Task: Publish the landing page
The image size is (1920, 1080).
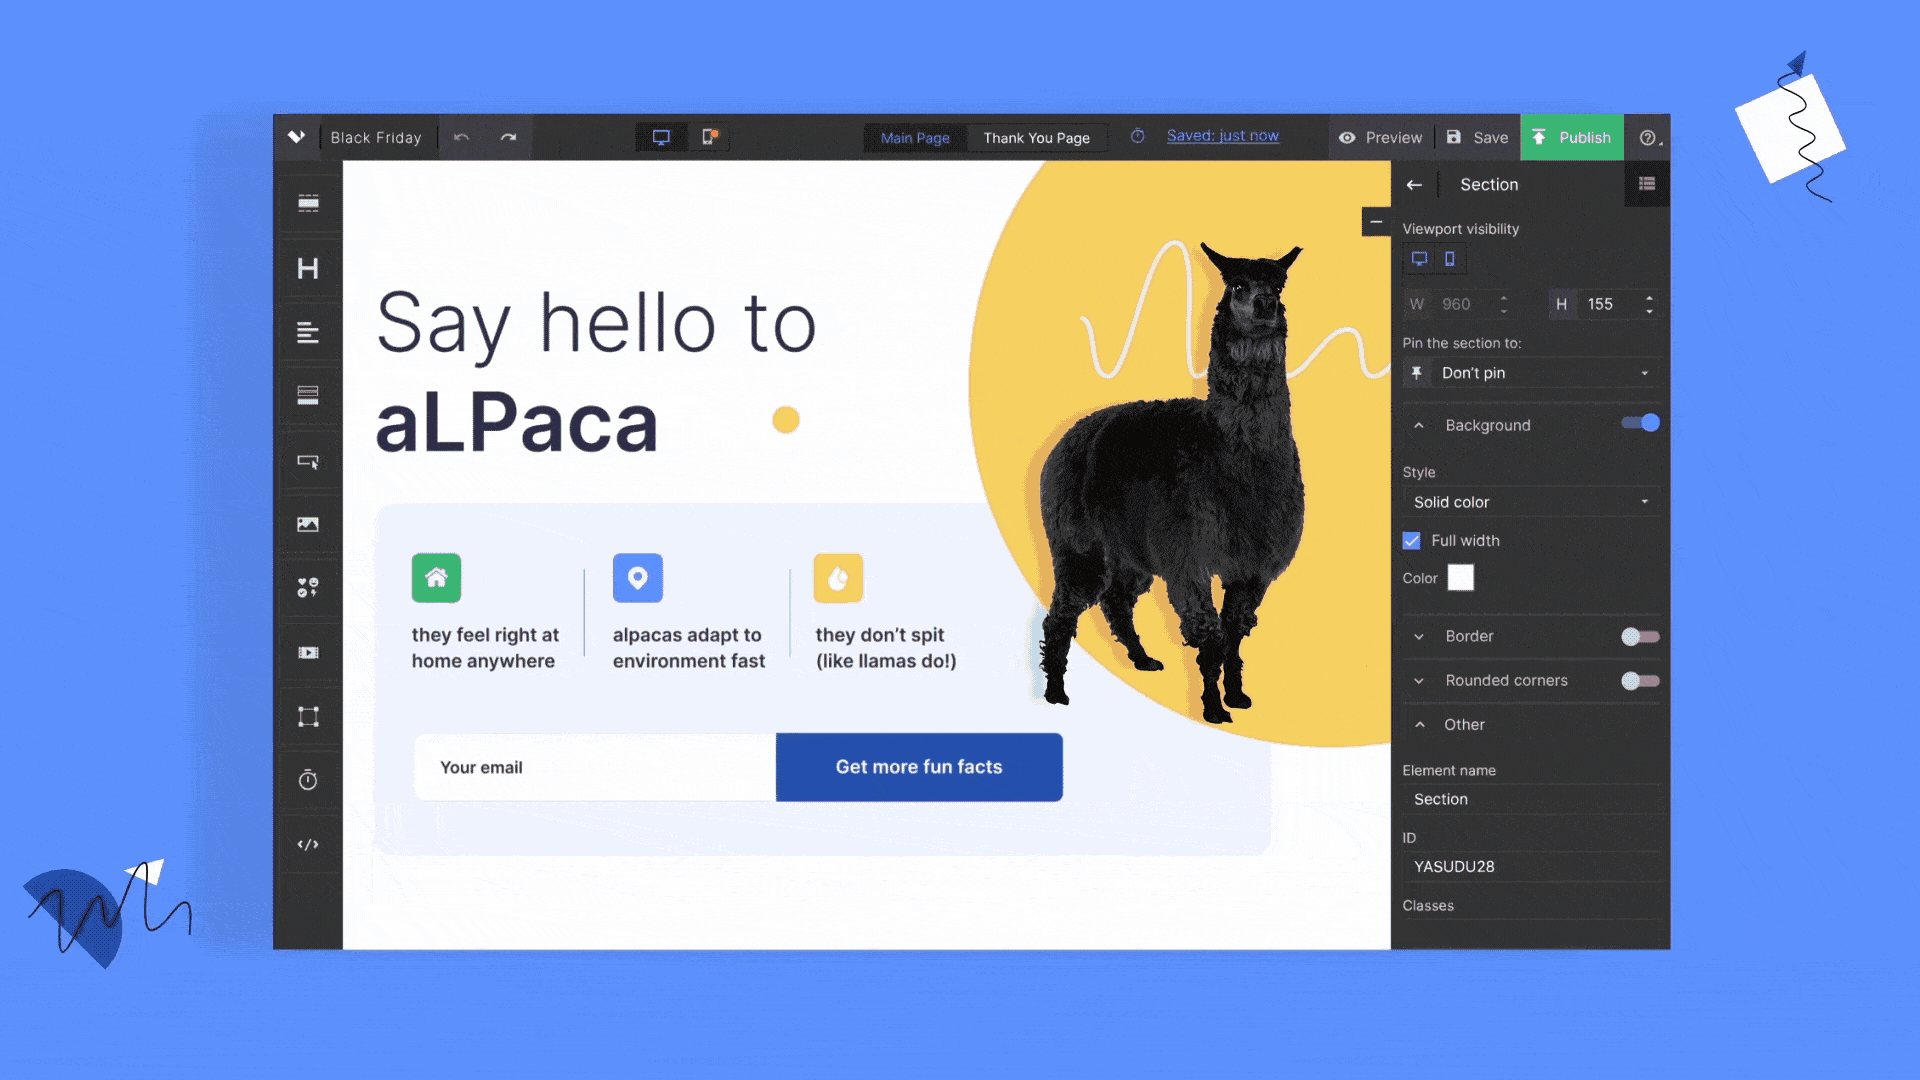Action: coord(1572,138)
